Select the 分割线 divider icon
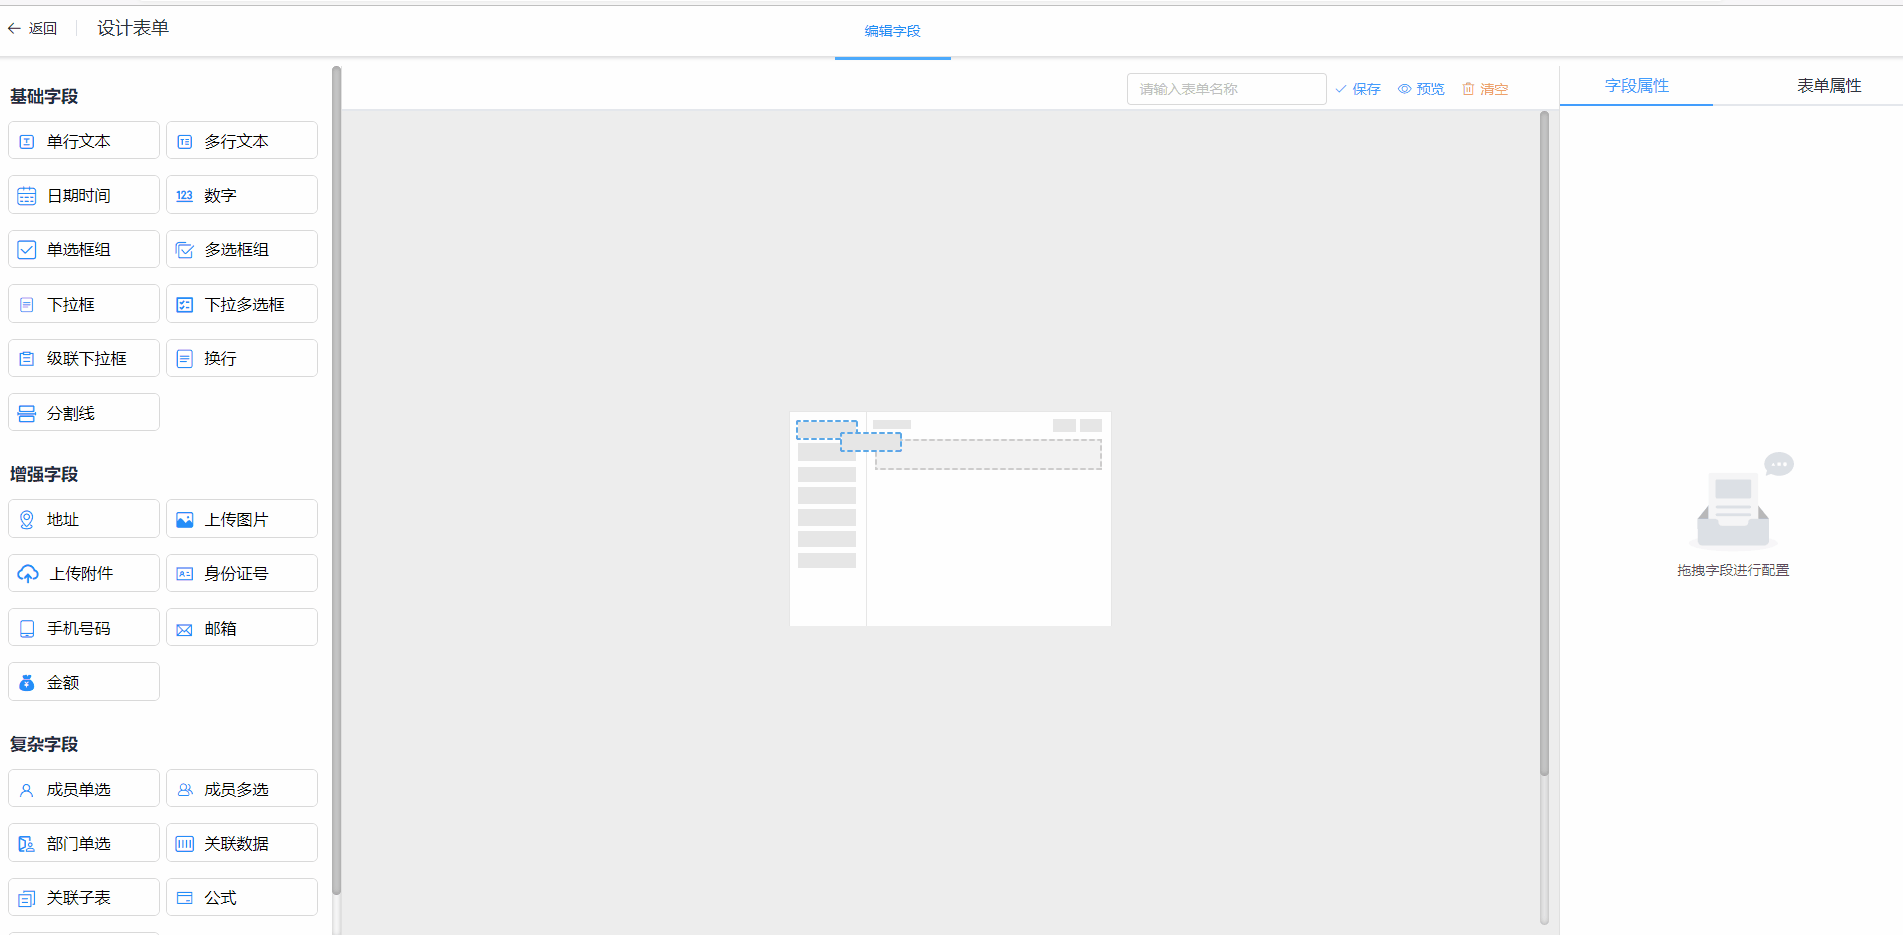This screenshot has width=1903, height=935. 27,414
